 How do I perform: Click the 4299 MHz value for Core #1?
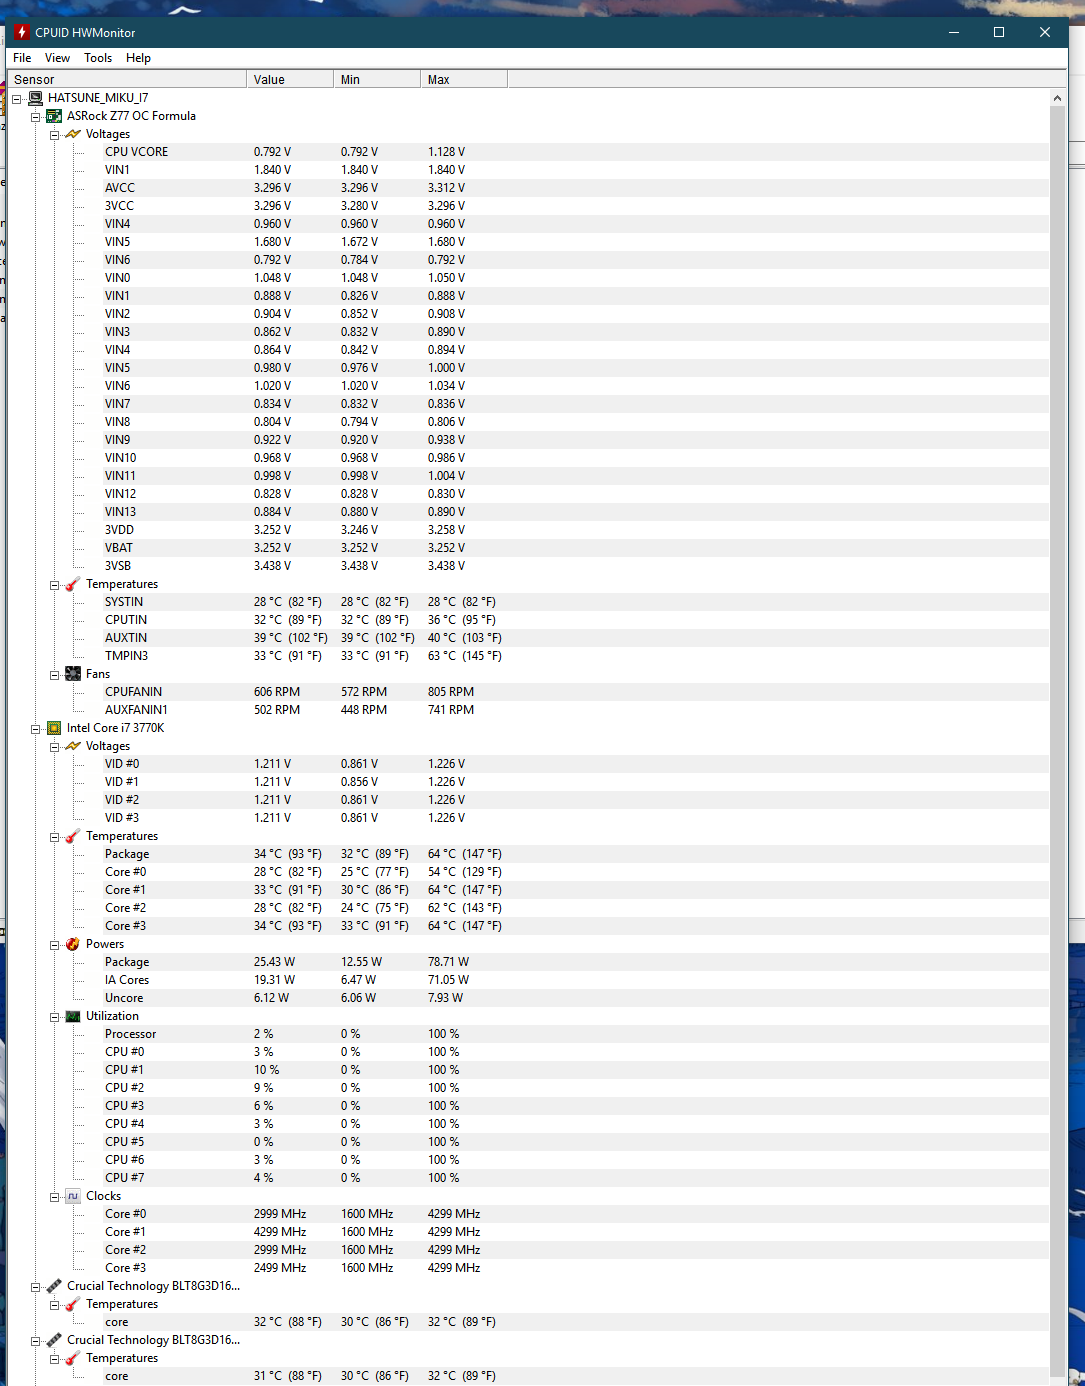[280, 1232]
